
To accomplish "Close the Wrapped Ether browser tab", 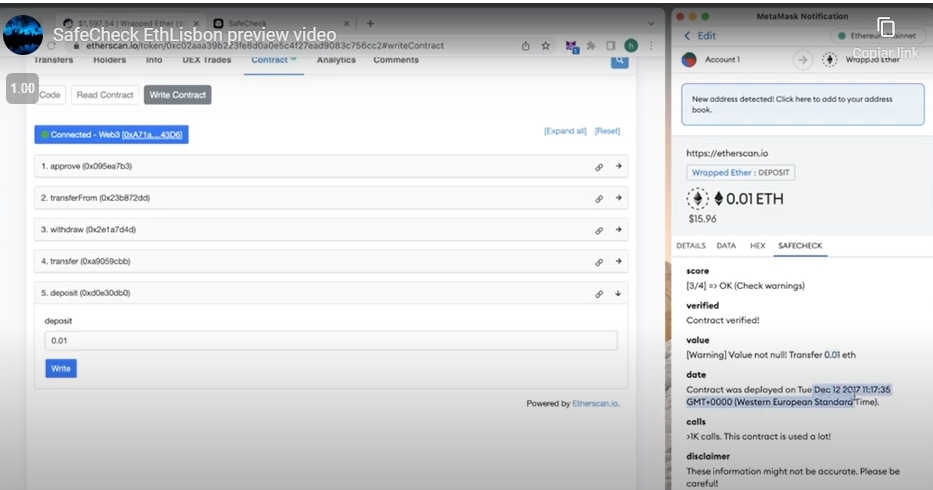I will click(196, 24).
